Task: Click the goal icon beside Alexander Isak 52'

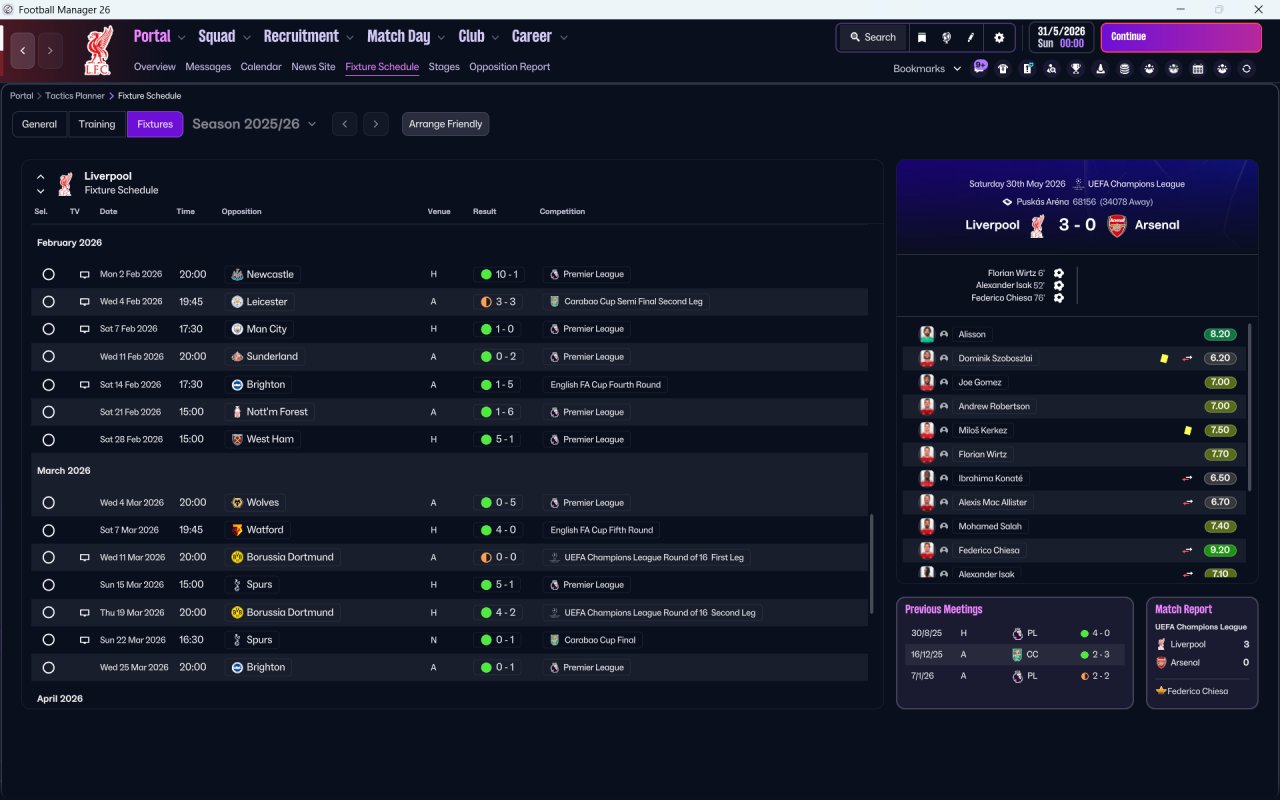Action: pyautogui.click(x=1058, y=285)
